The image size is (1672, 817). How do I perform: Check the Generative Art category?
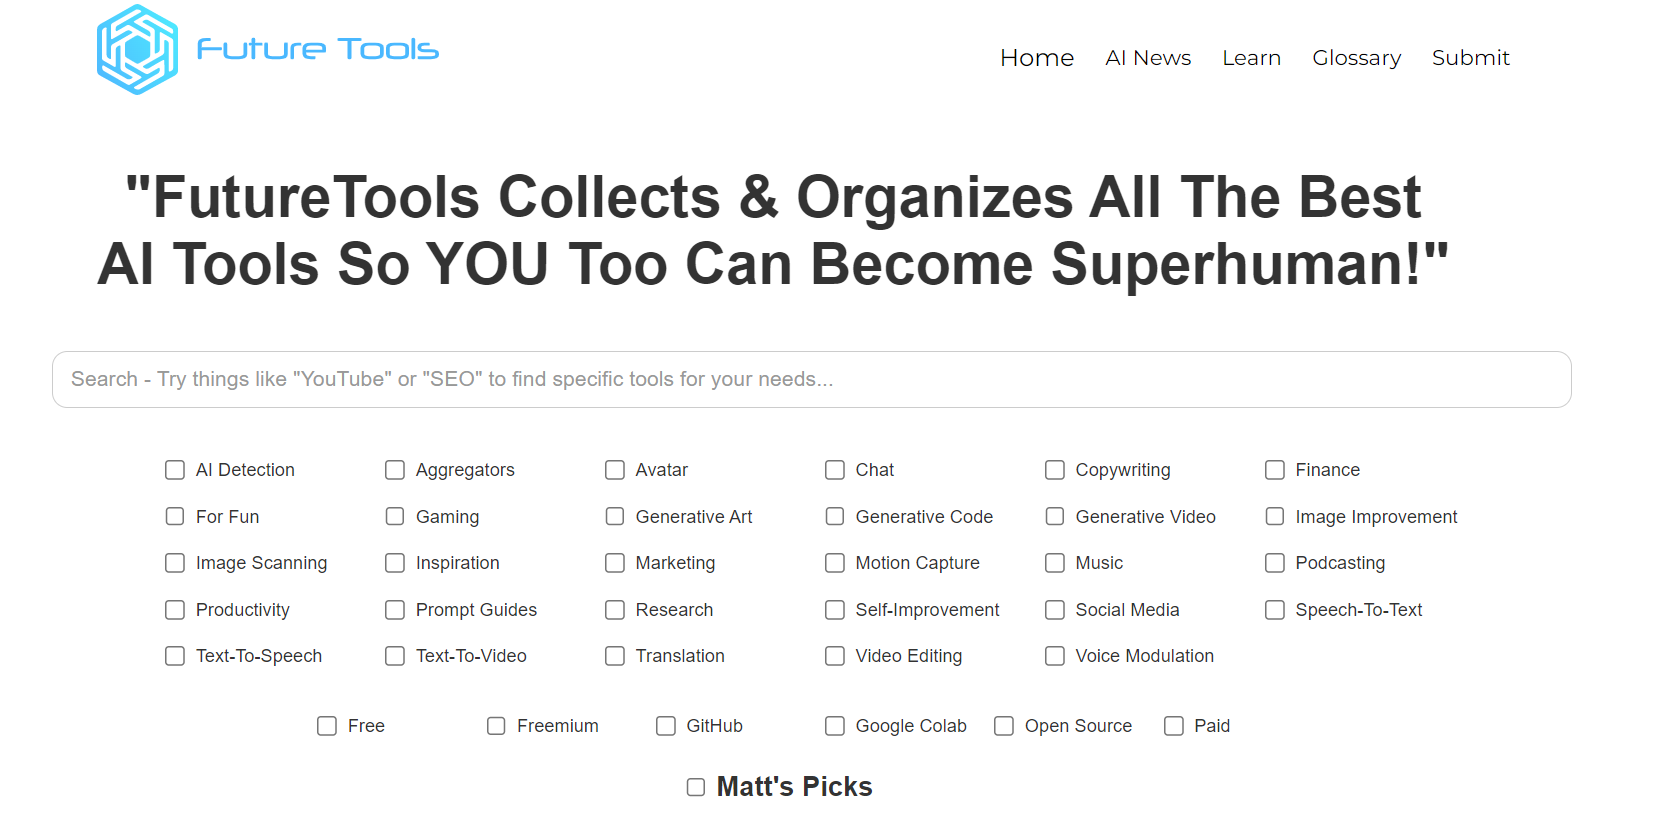pos(615,517)
